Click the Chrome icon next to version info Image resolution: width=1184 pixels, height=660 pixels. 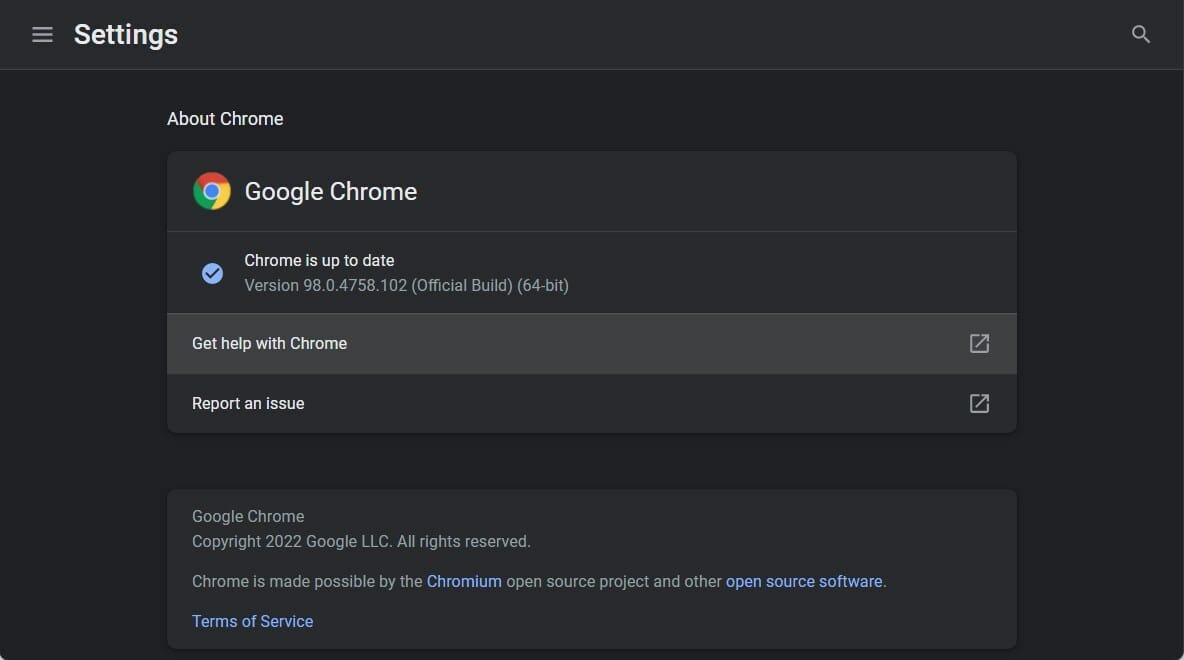pos(211,190)
